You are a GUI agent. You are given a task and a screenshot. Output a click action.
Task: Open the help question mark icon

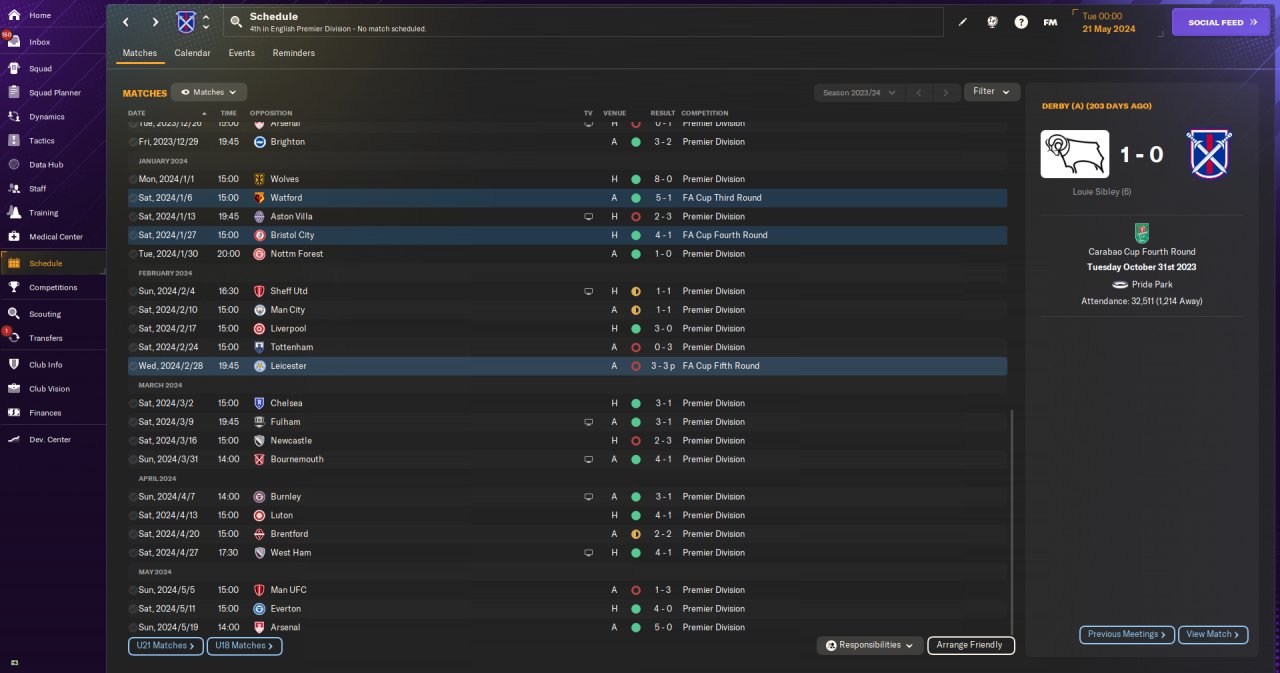coord(1021,22)
